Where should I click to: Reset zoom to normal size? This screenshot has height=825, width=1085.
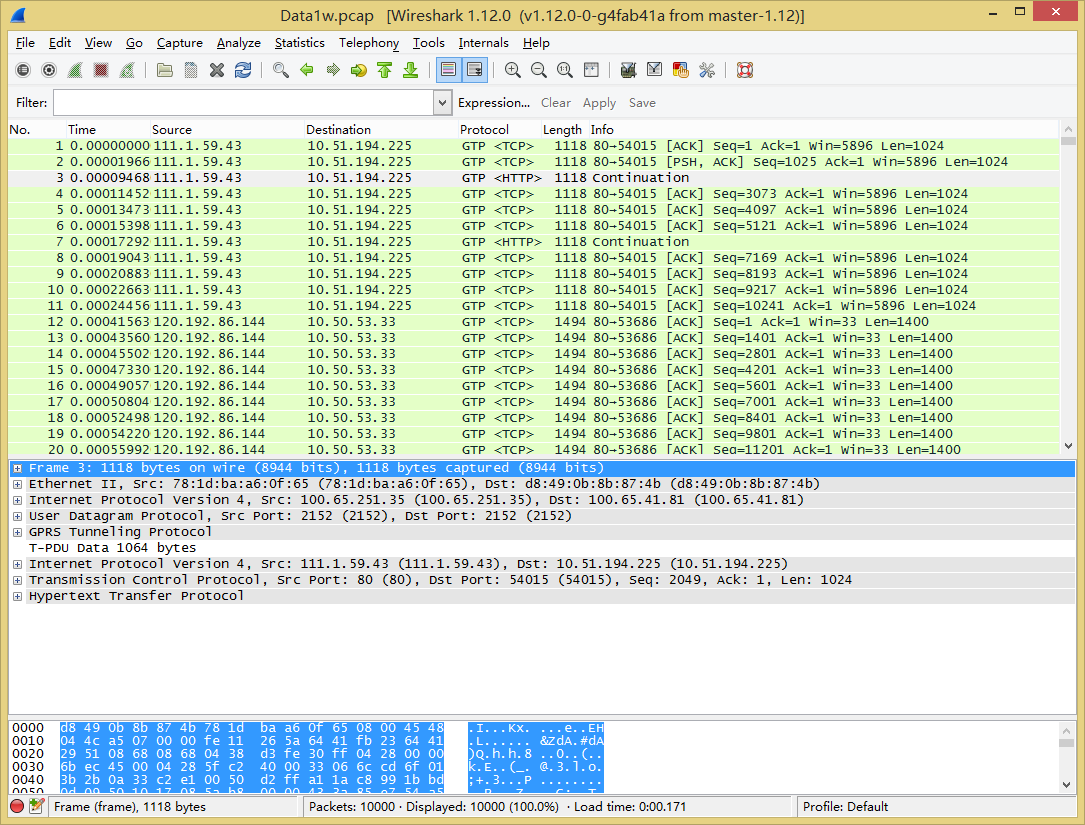click(x=565, y=70)
